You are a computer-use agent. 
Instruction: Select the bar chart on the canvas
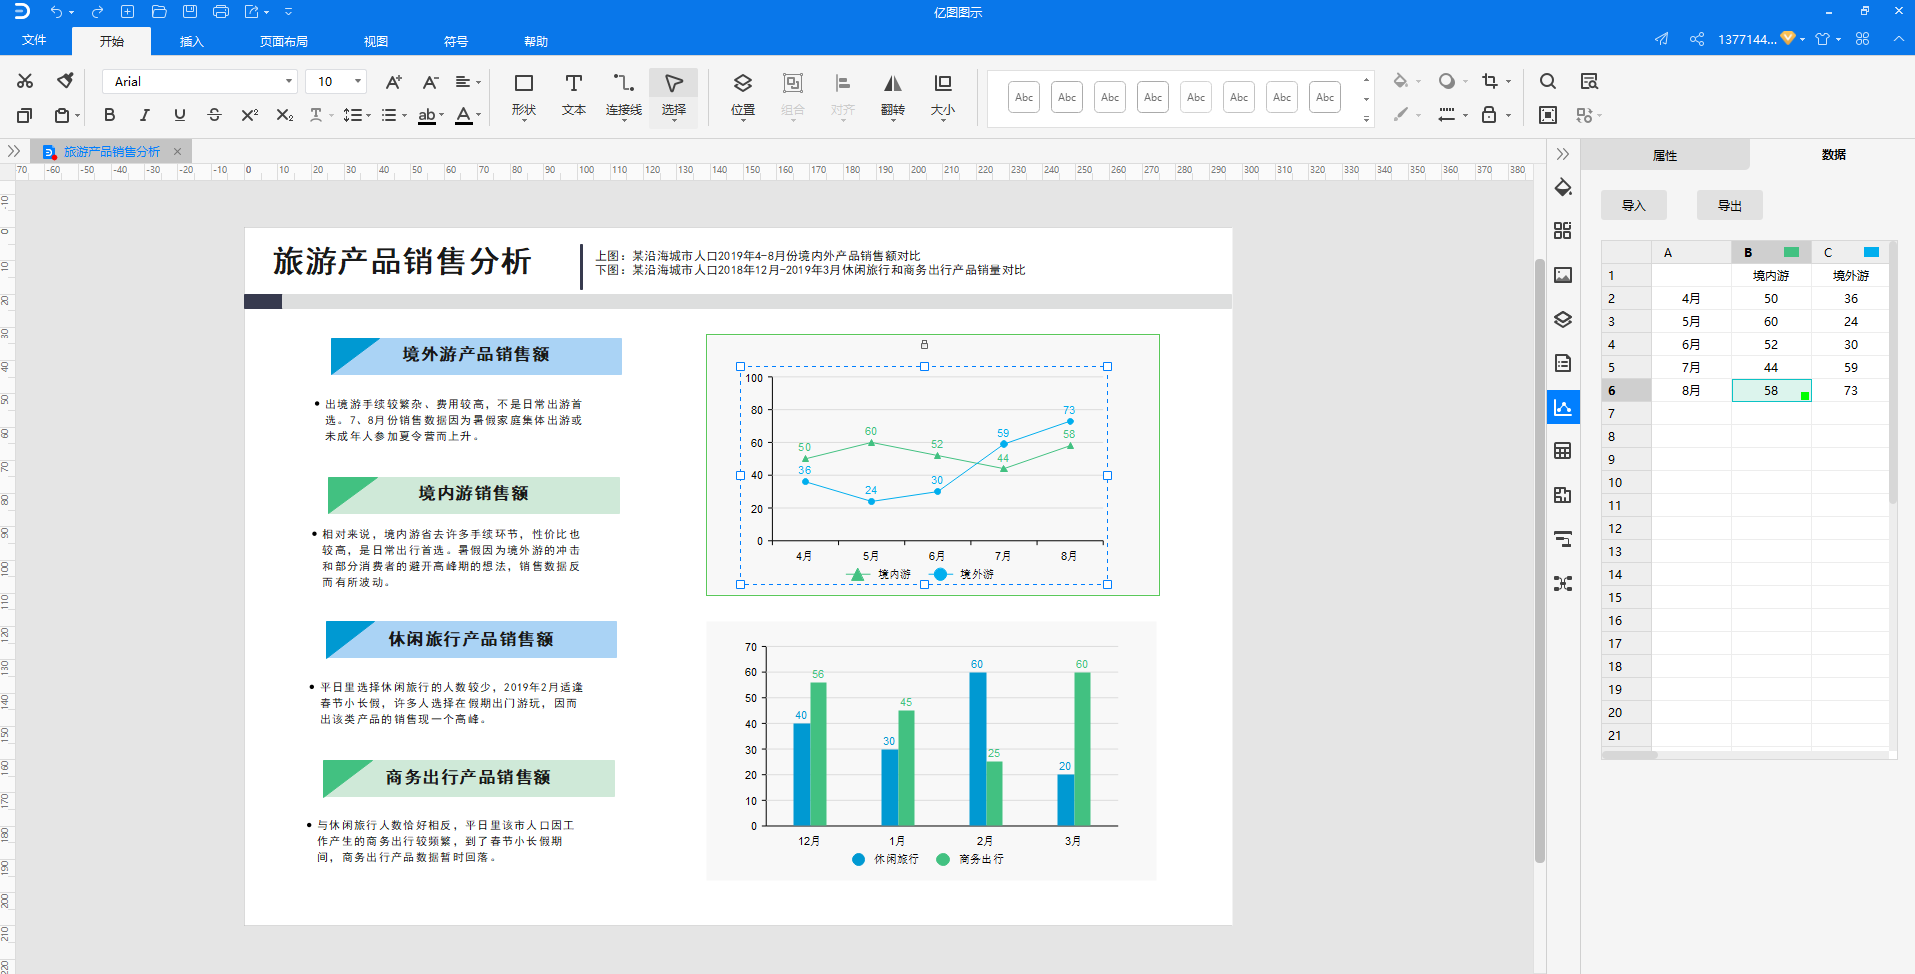pos(931,751)
